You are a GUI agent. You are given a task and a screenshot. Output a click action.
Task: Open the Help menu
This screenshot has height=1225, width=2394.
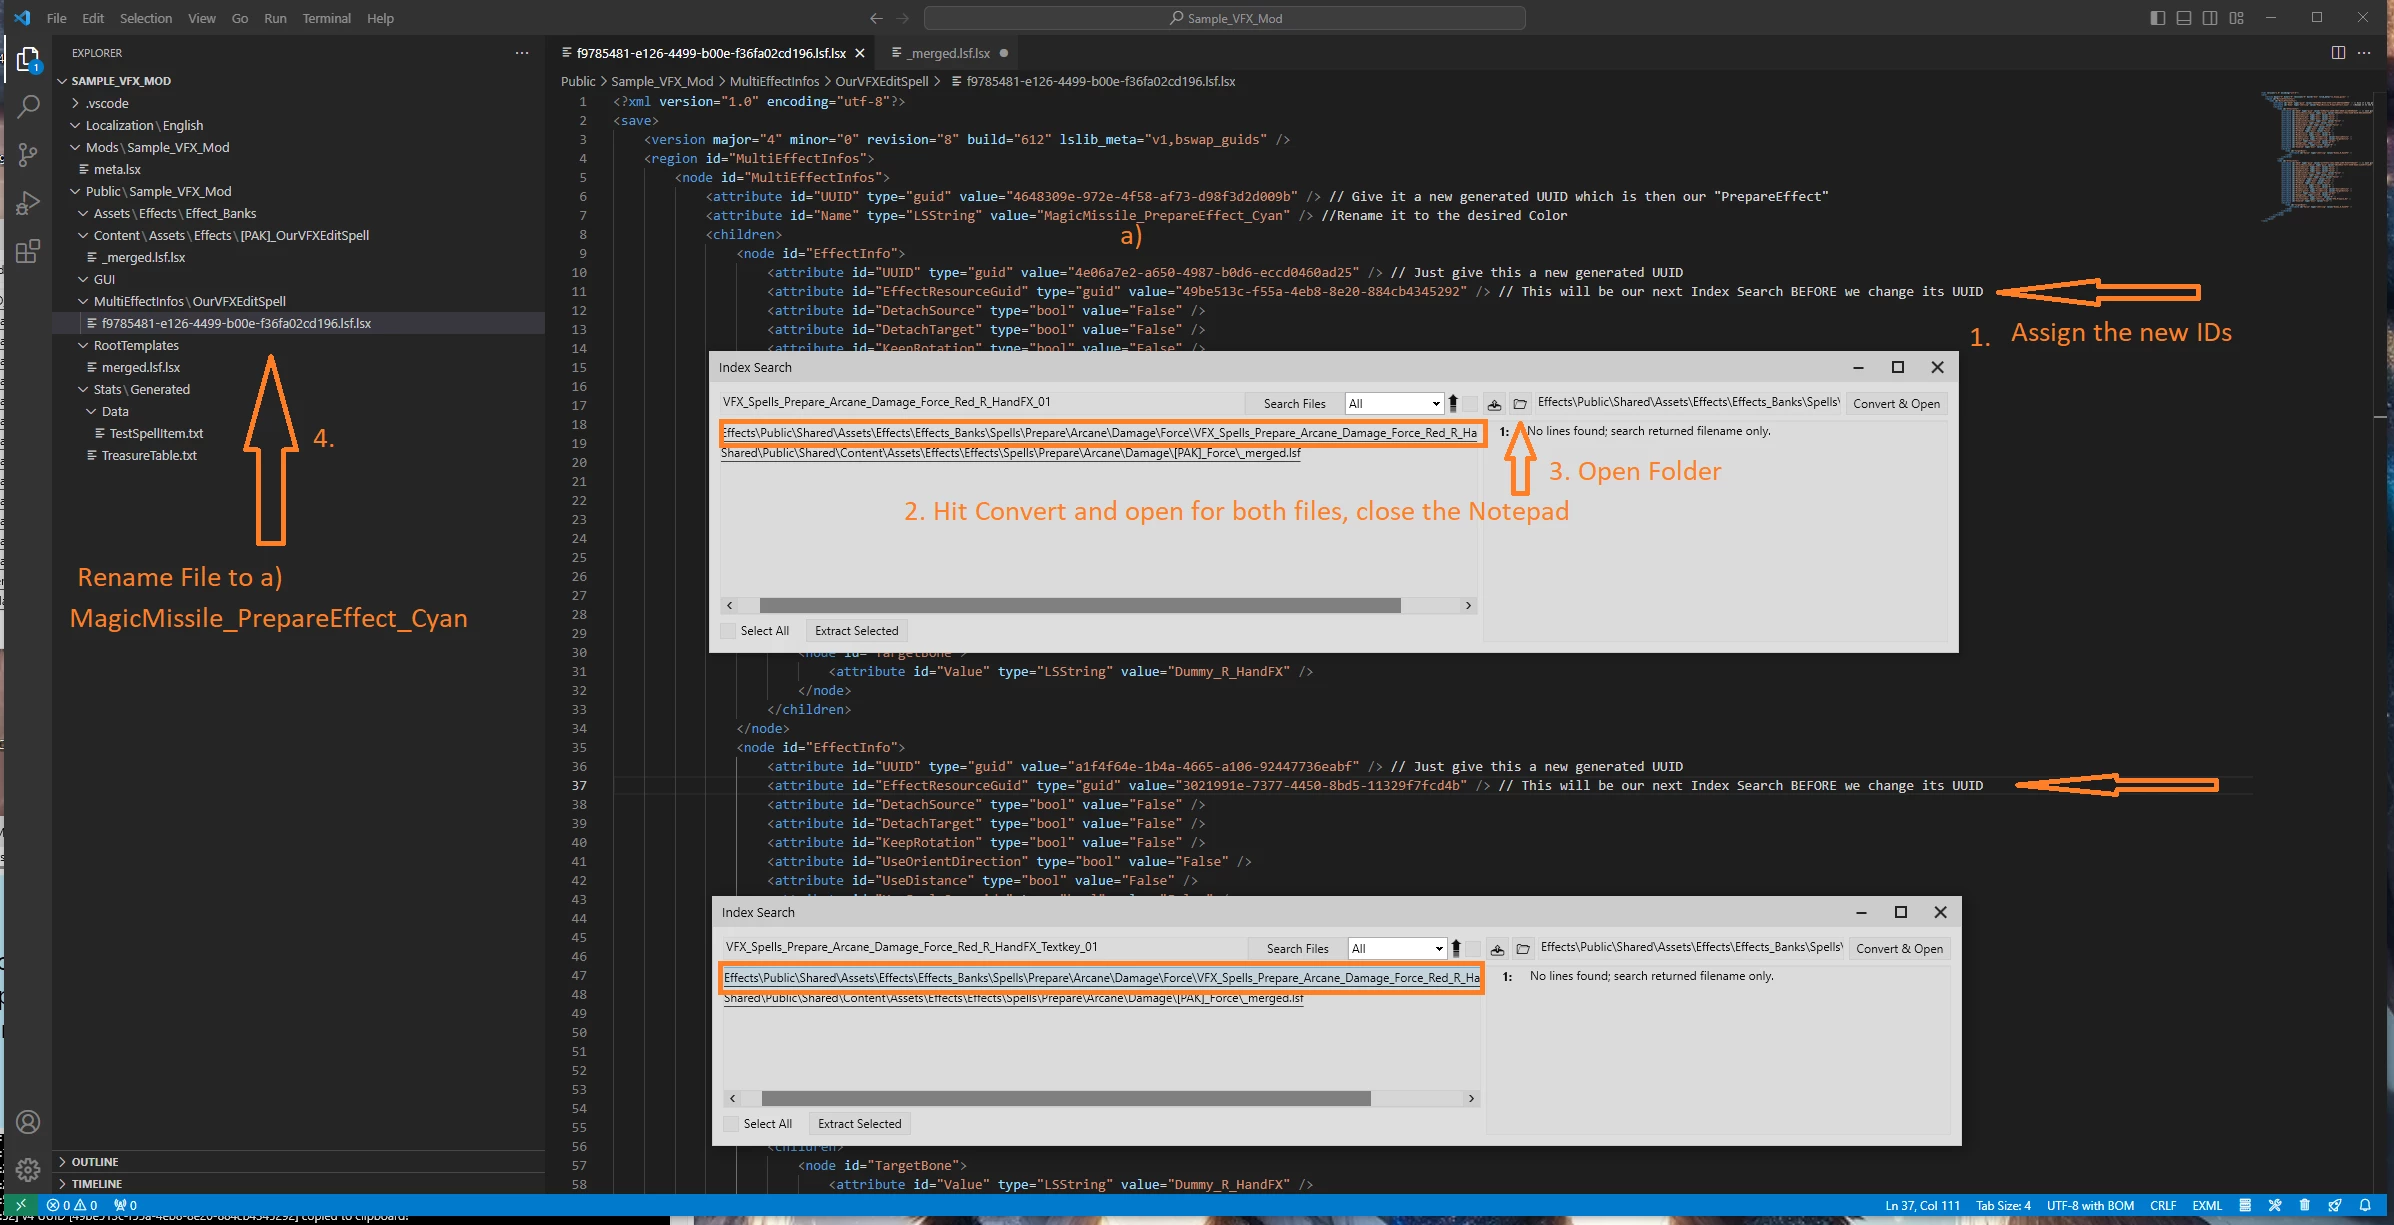(380, 18)
